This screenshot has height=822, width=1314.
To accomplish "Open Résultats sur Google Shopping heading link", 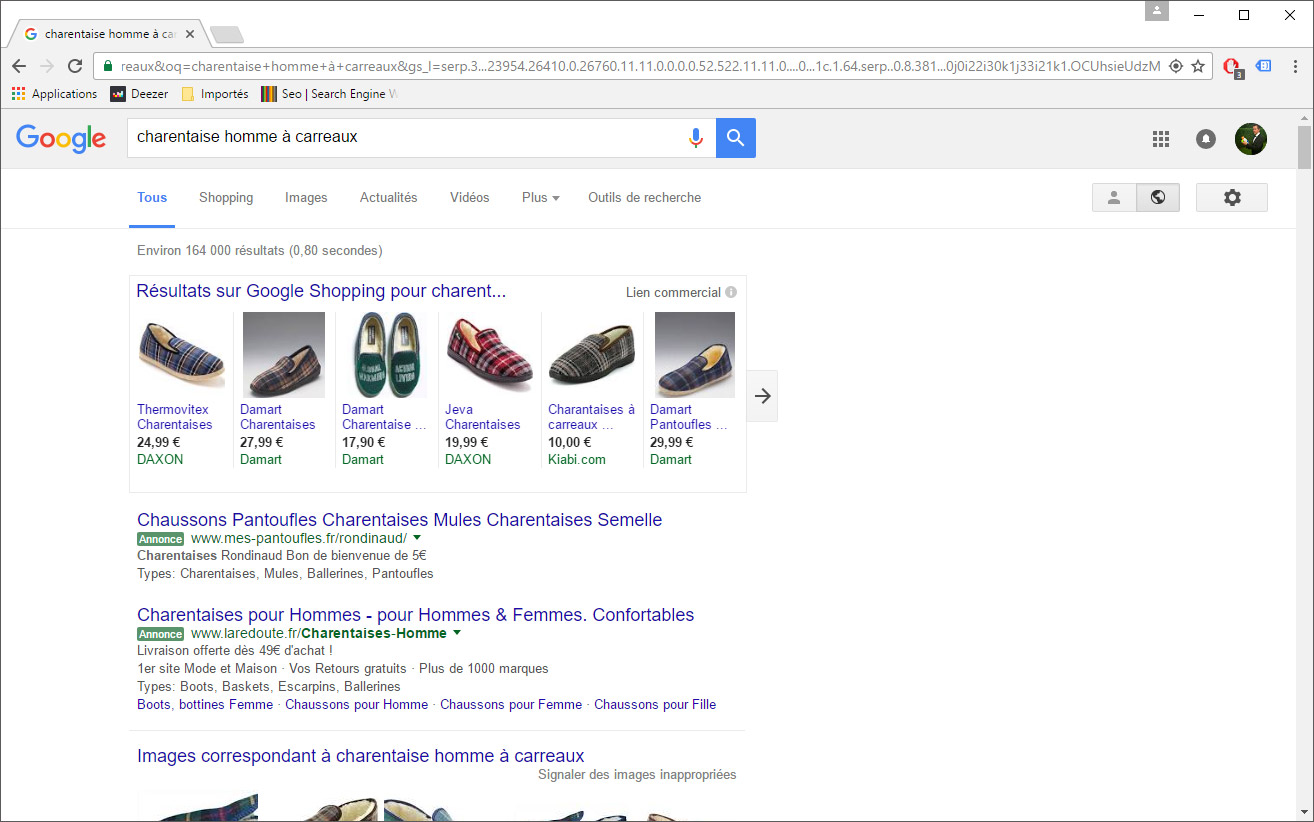I will coord(321,292).
